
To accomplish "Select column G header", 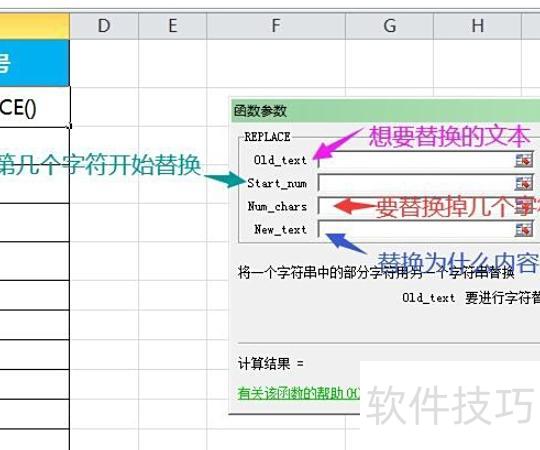I will click(x=390, y=26).
